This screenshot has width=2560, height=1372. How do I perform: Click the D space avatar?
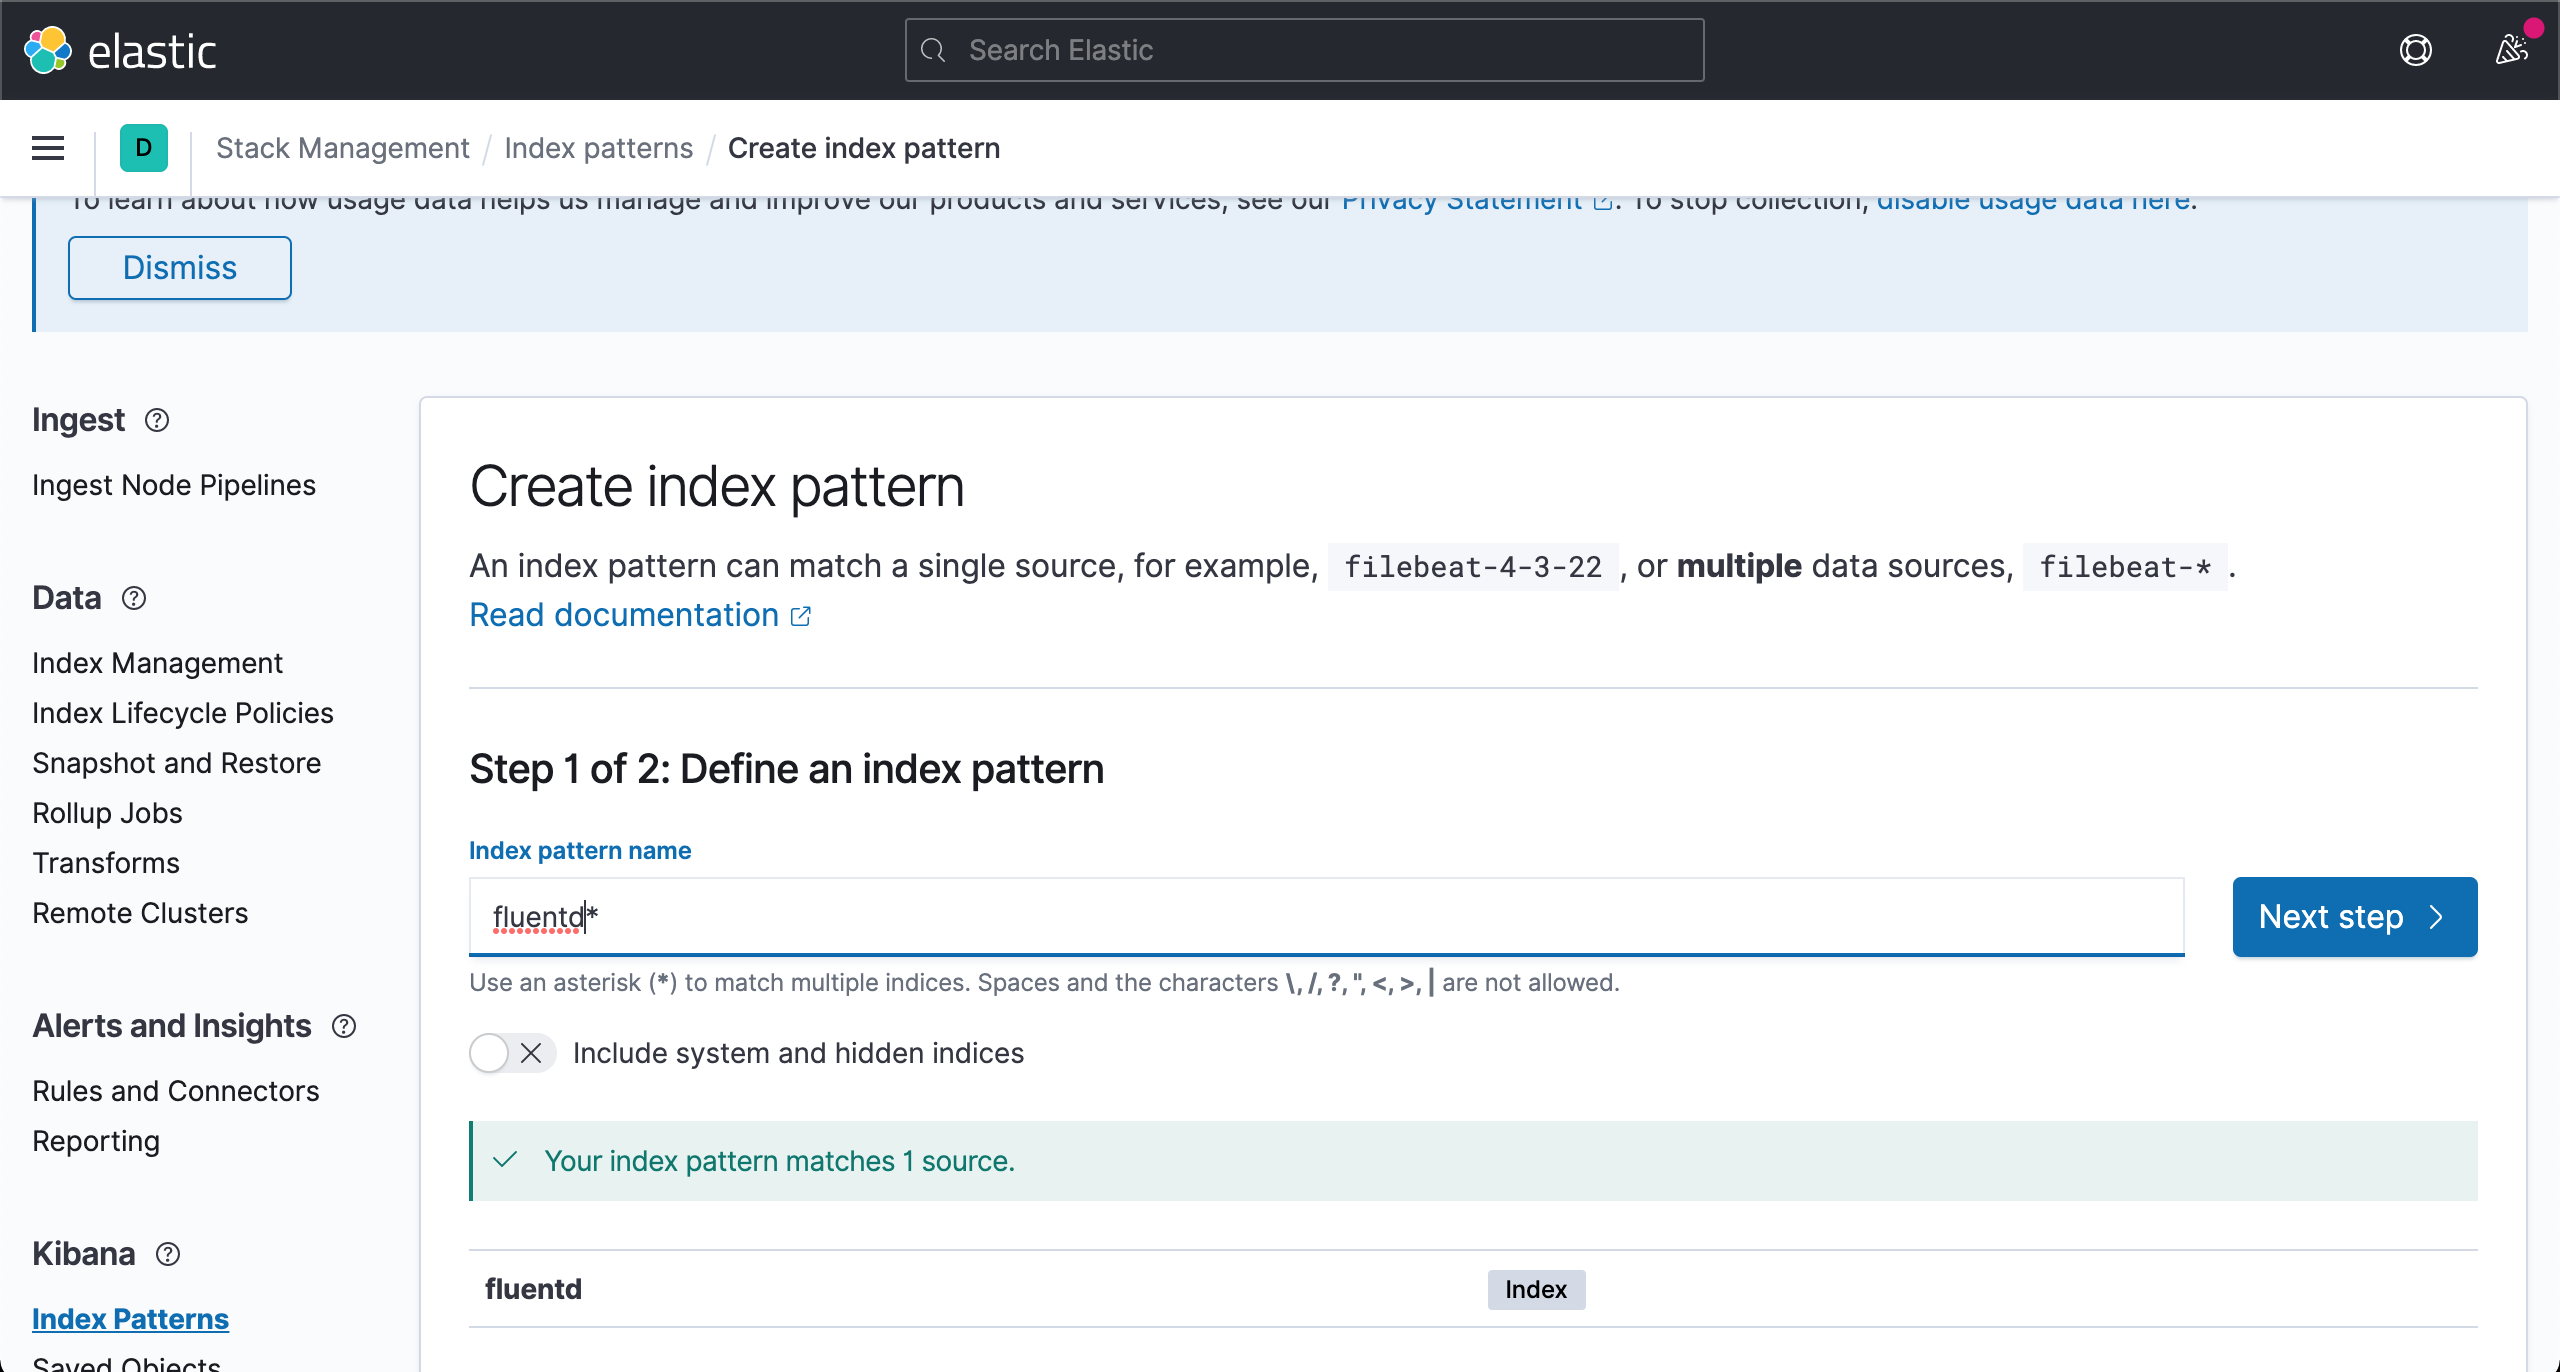144,148
